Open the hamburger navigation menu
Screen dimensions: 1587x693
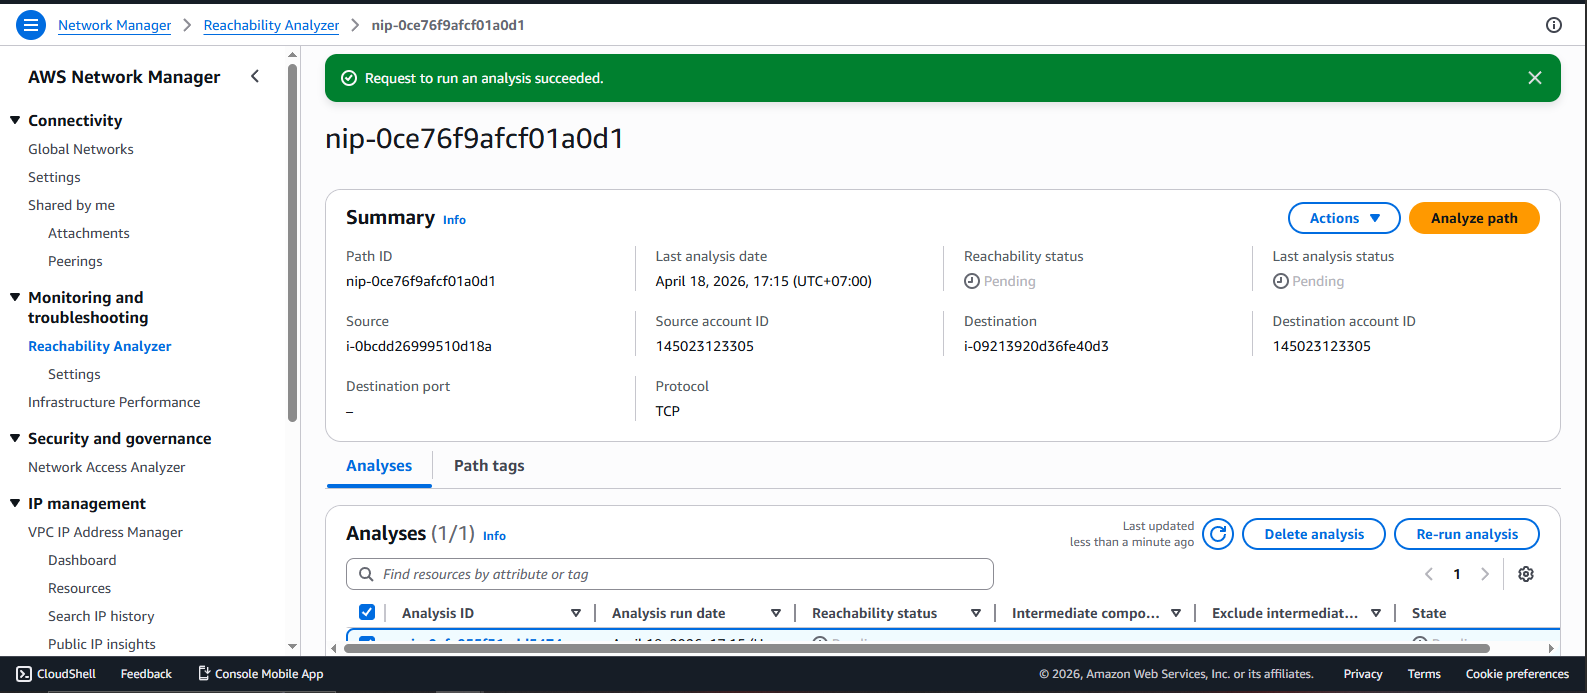(x=31, y=25)
